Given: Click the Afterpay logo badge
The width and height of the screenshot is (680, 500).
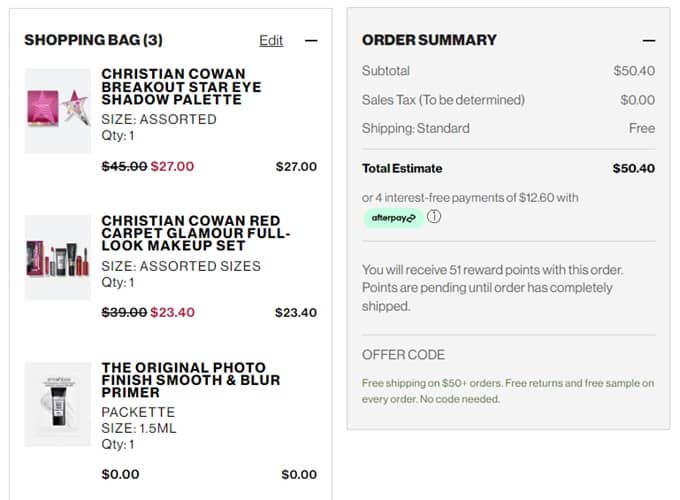Looking at the screenshot, I should coord(393,218).
